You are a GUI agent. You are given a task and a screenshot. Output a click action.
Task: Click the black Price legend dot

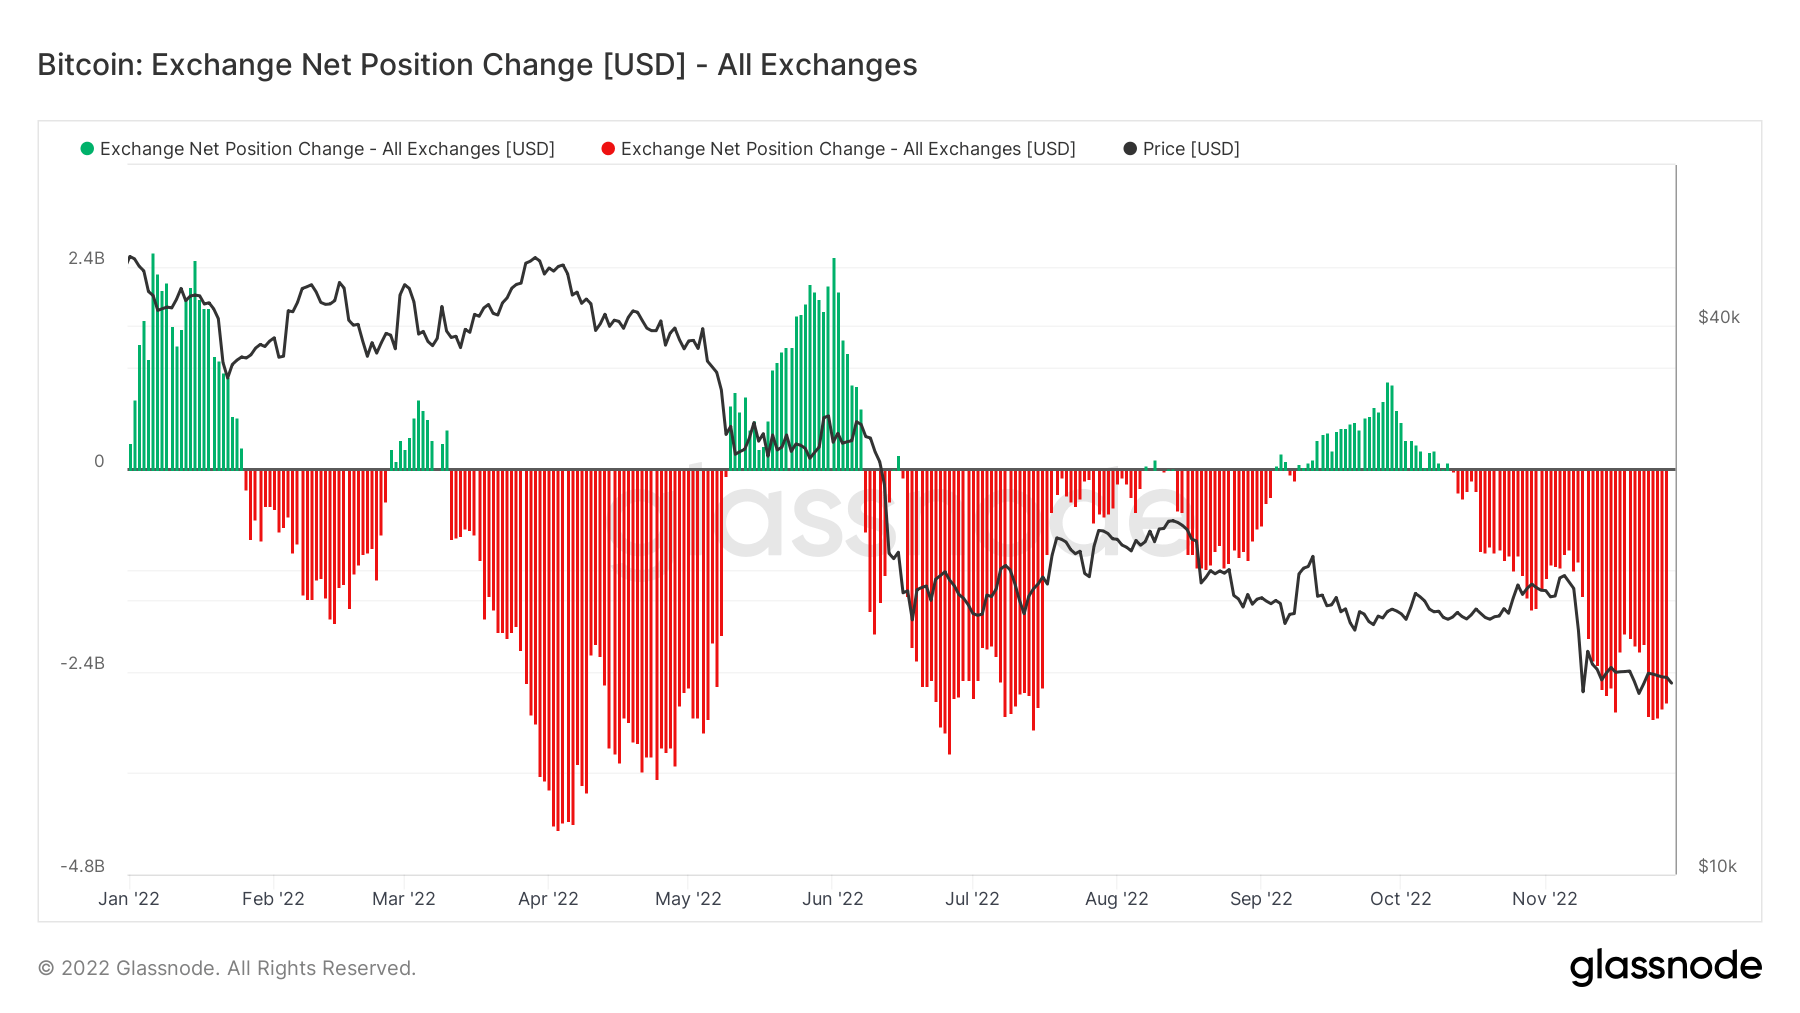(1130, 149)
